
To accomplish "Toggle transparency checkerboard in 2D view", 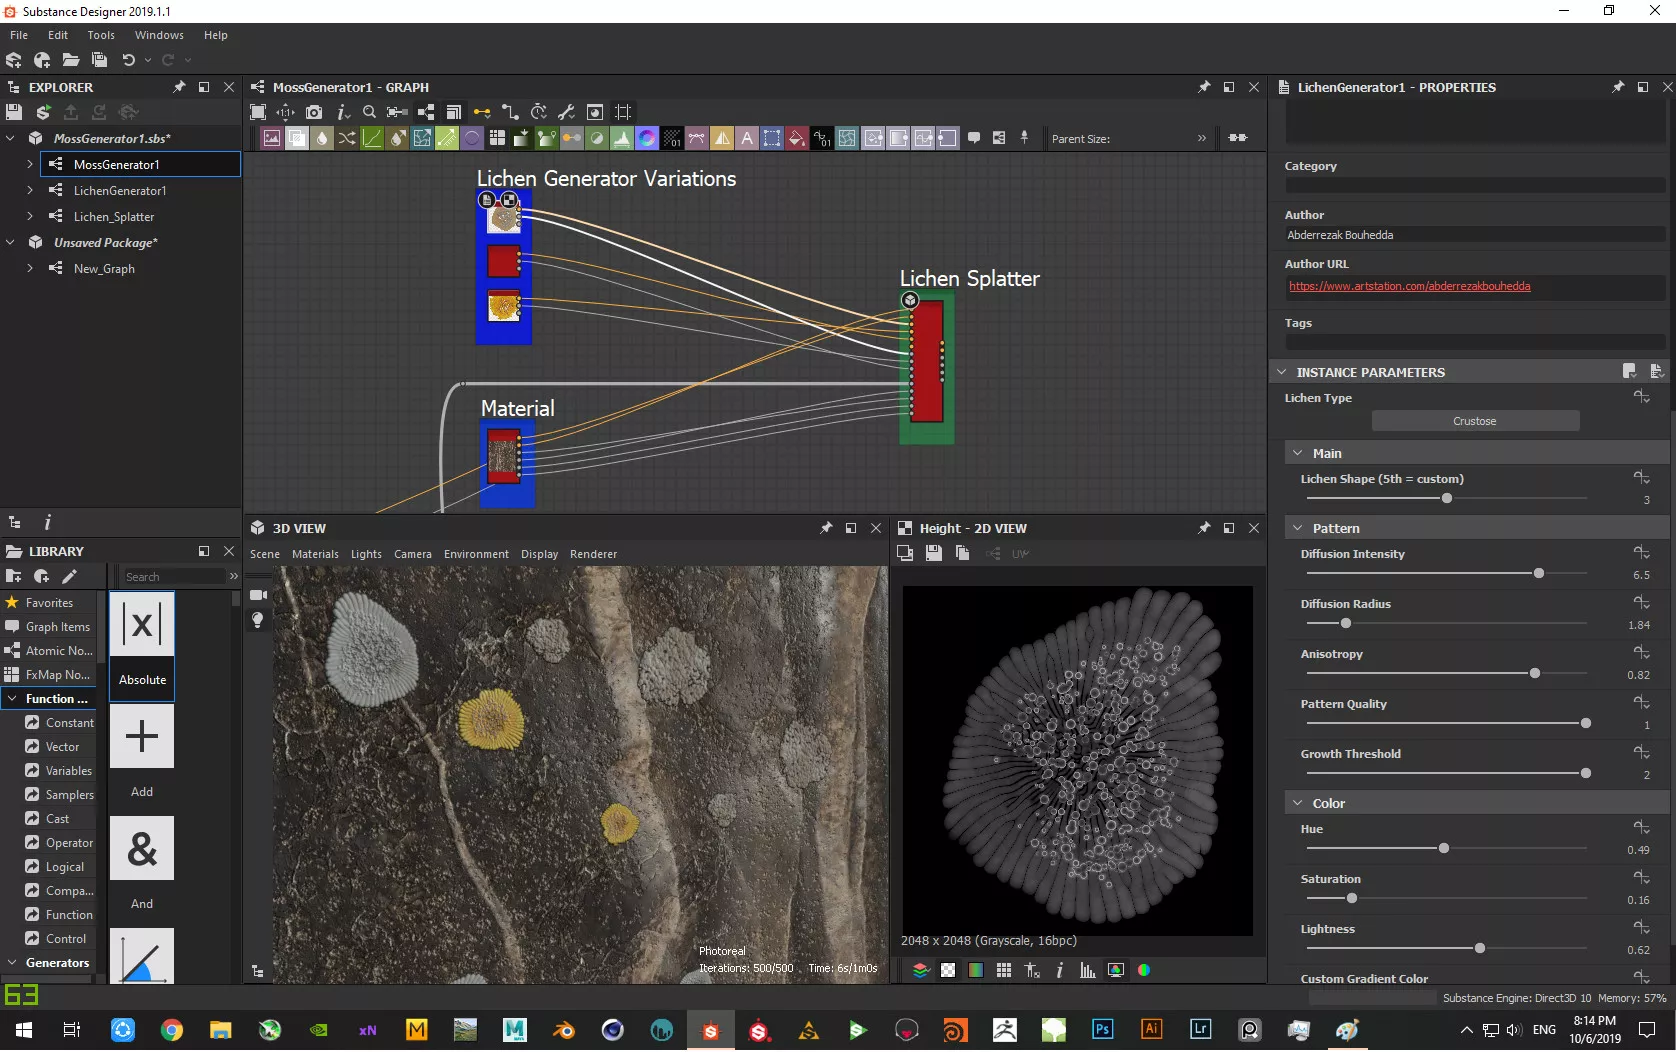I will pos(948,970).
